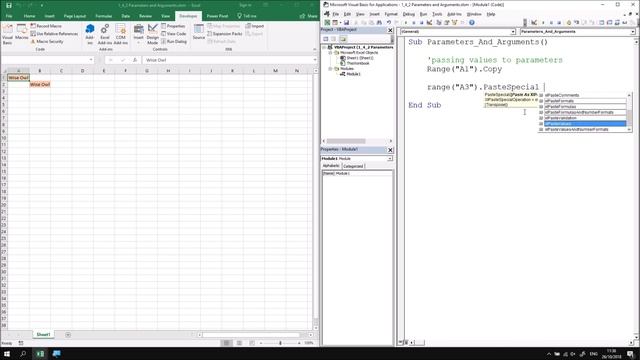The height and width of the screenshot is (360, 640).
Task: Open Module1 dropdown in Properties panel
Action: [390, 158]
